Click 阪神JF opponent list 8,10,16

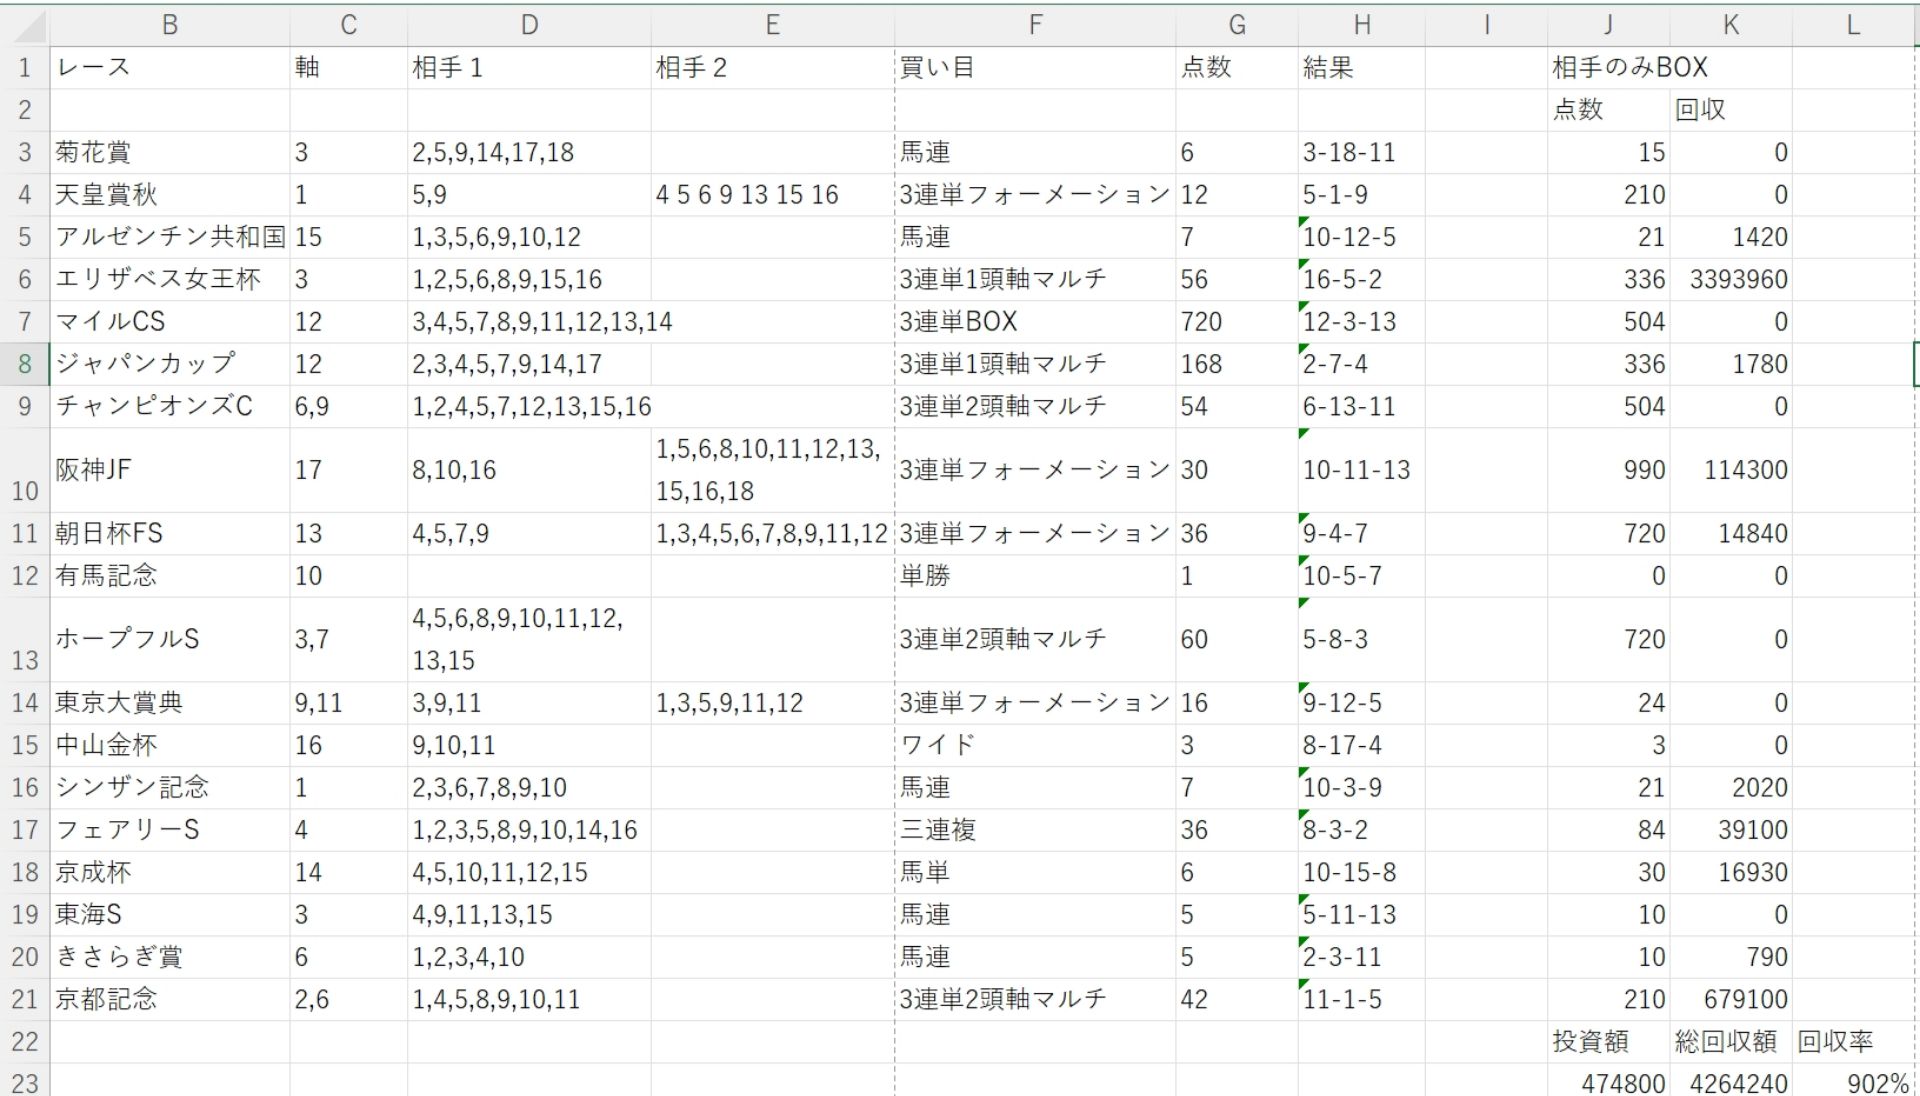point(454,470)
